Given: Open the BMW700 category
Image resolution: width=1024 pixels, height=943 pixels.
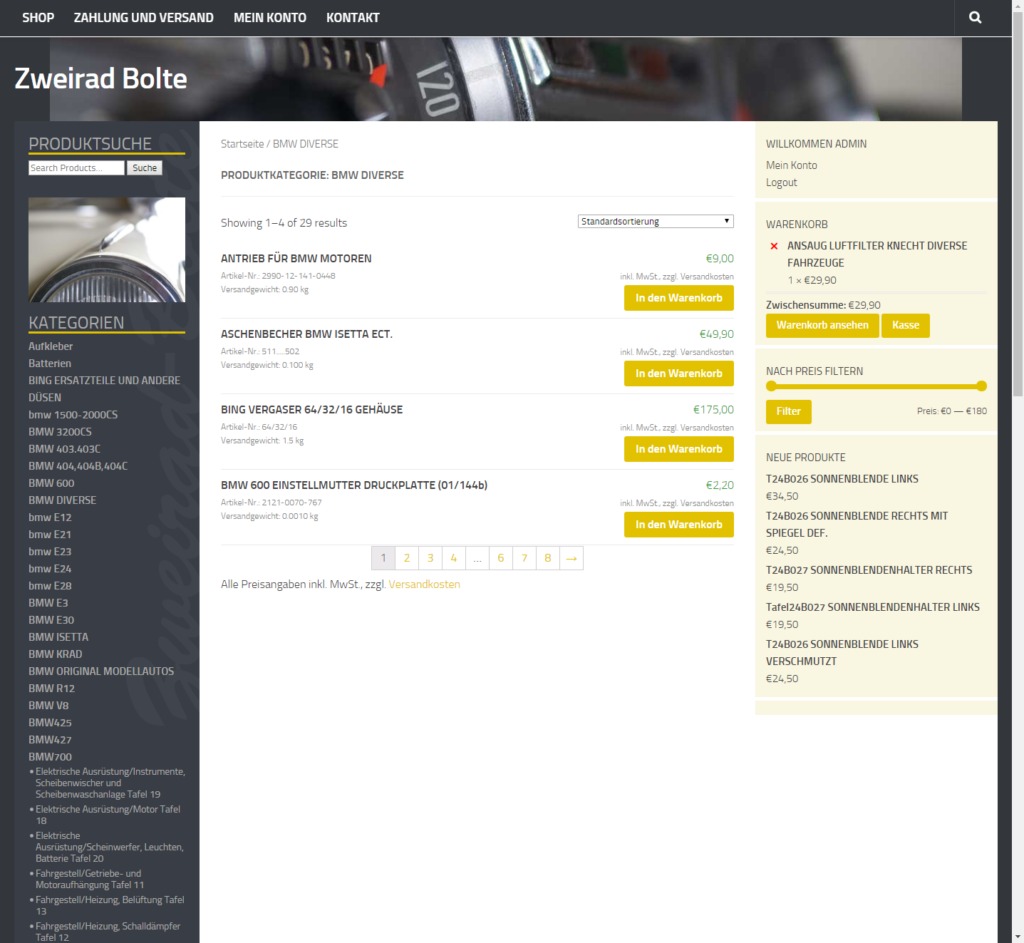Looking at the screenshot, I should click(50, 757).
